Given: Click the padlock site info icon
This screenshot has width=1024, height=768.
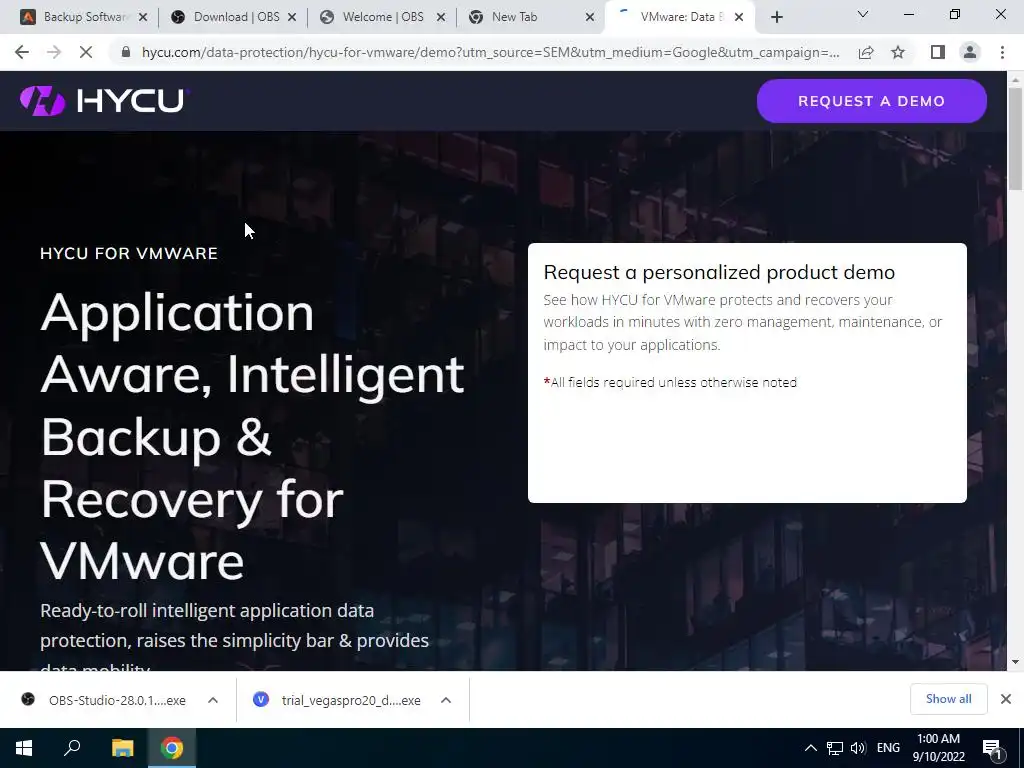Looking at the screenshot, I should click(x=126, y=52).
